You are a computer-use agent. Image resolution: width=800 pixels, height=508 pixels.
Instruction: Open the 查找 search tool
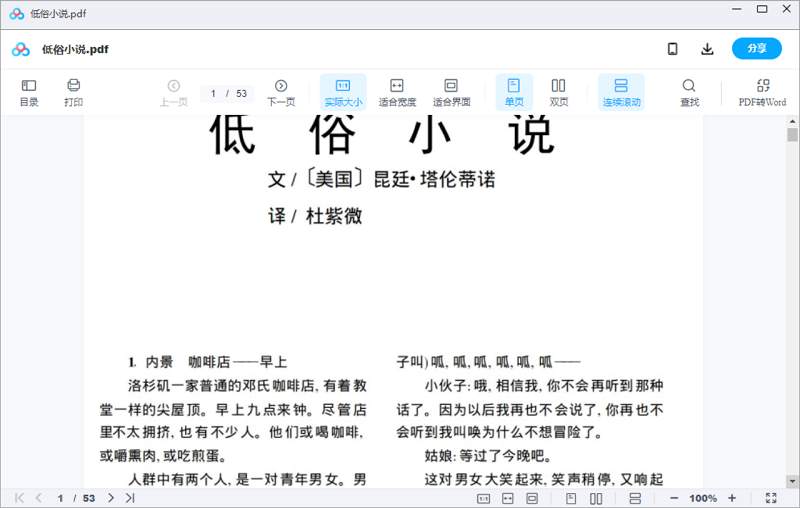[689, 92]
